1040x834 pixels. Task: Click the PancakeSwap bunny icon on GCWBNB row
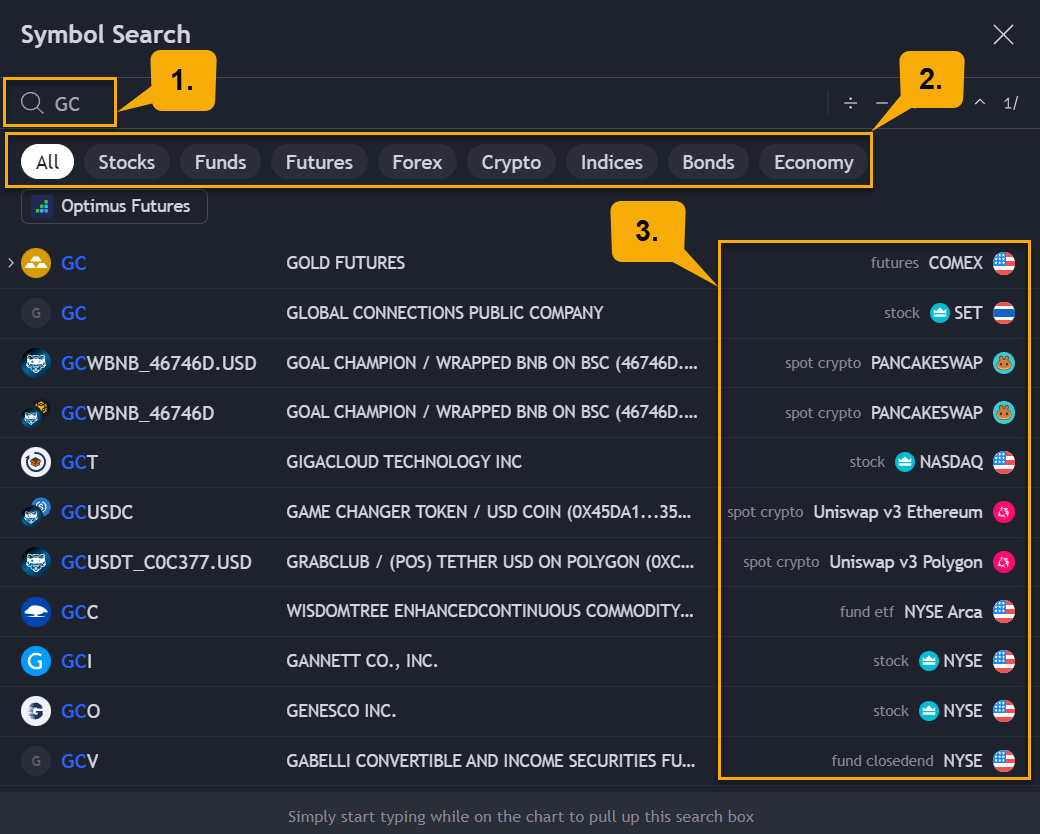[x=1003, y=362]
